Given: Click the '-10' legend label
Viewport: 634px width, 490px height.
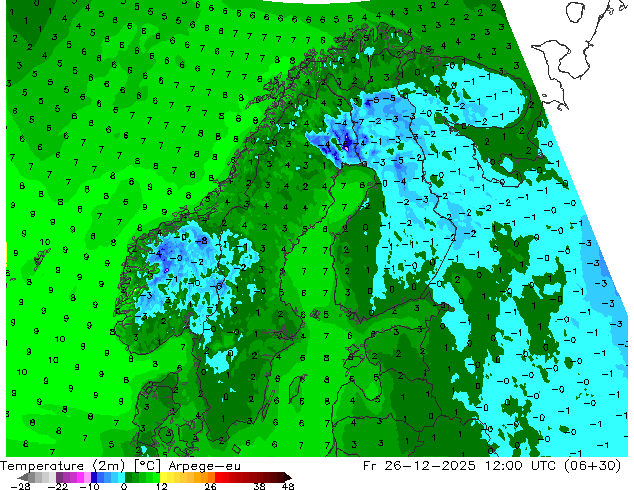Looking at the screenshot, I should (x=89, y=486).
